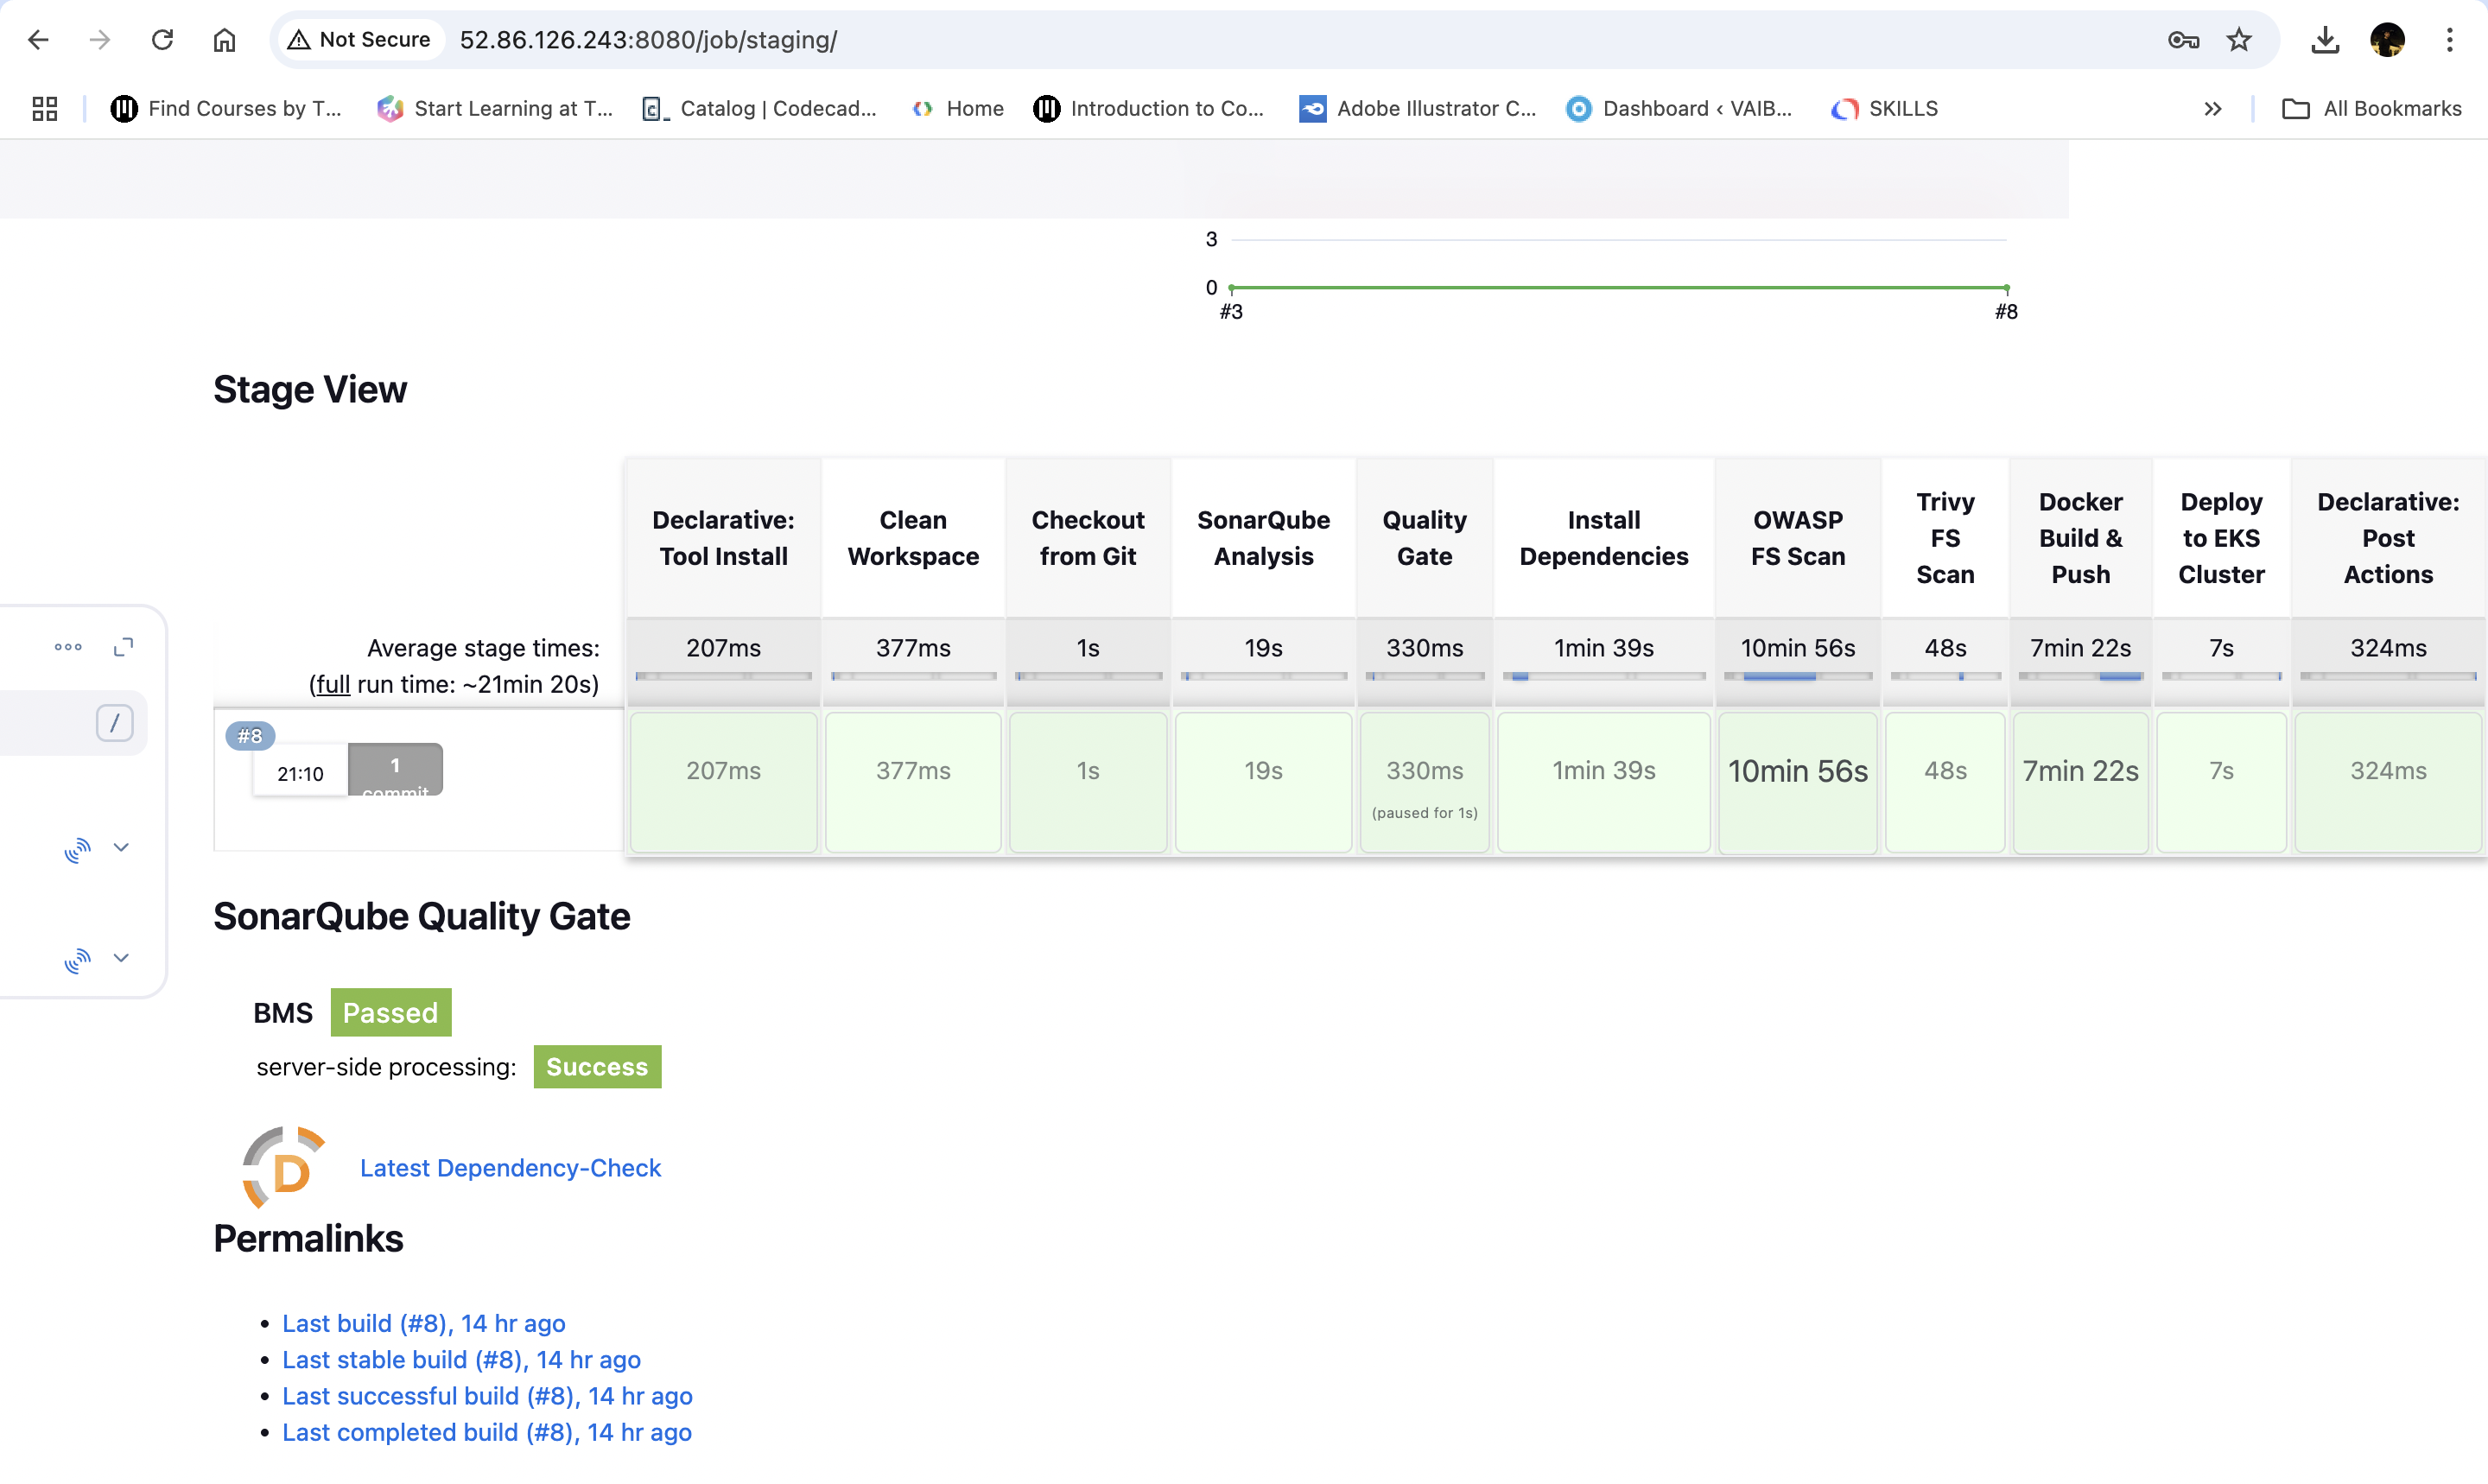Open OWASP FS Scan 10min 56s cell for #8
The height and width of the screenshot is (1484, 2488).
tap(1797, 782)
